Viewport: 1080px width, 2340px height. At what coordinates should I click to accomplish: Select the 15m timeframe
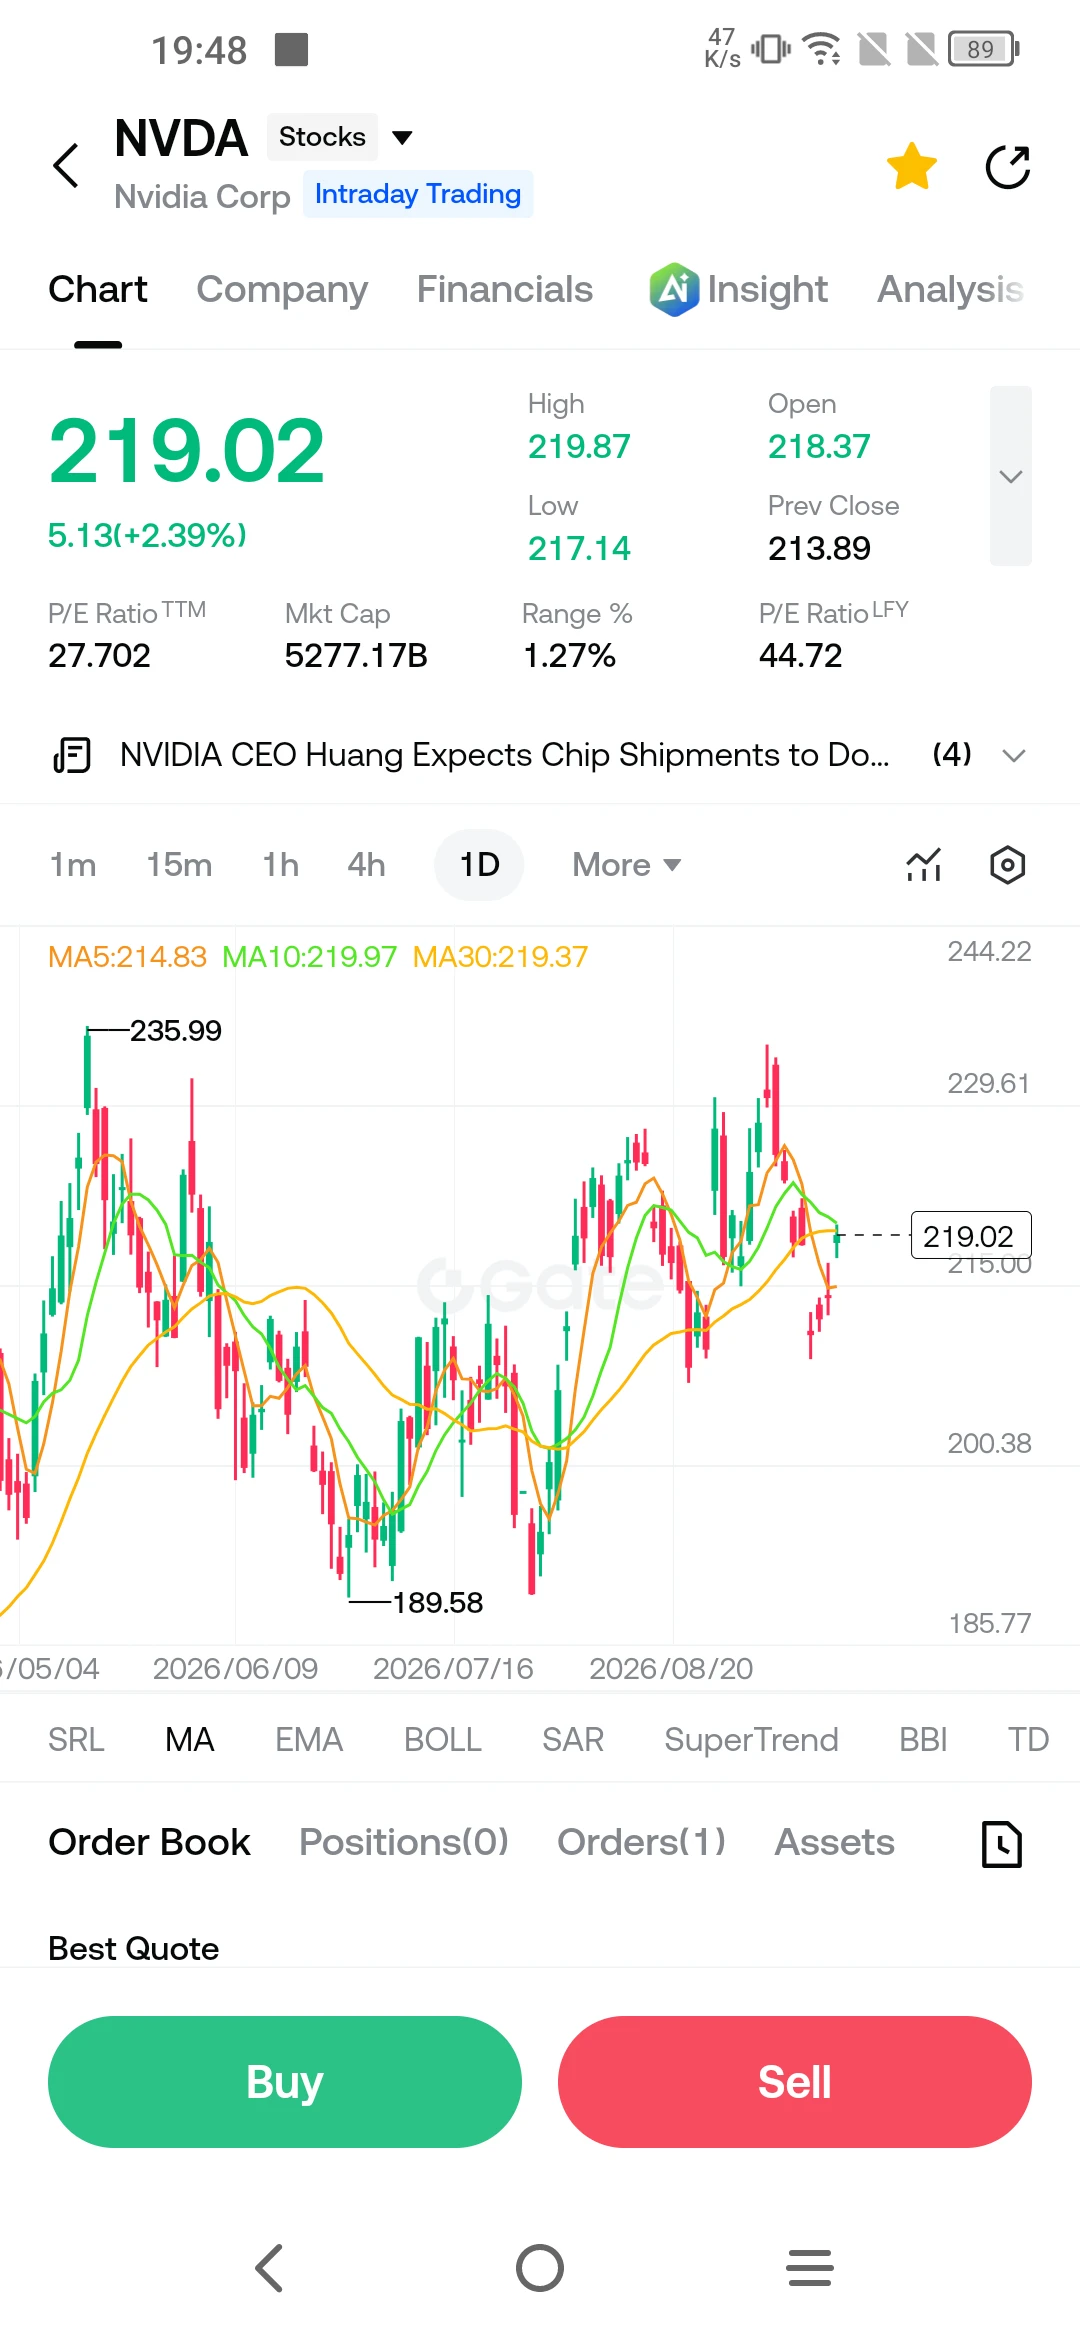pyautogui.click(x=179, y=865)
